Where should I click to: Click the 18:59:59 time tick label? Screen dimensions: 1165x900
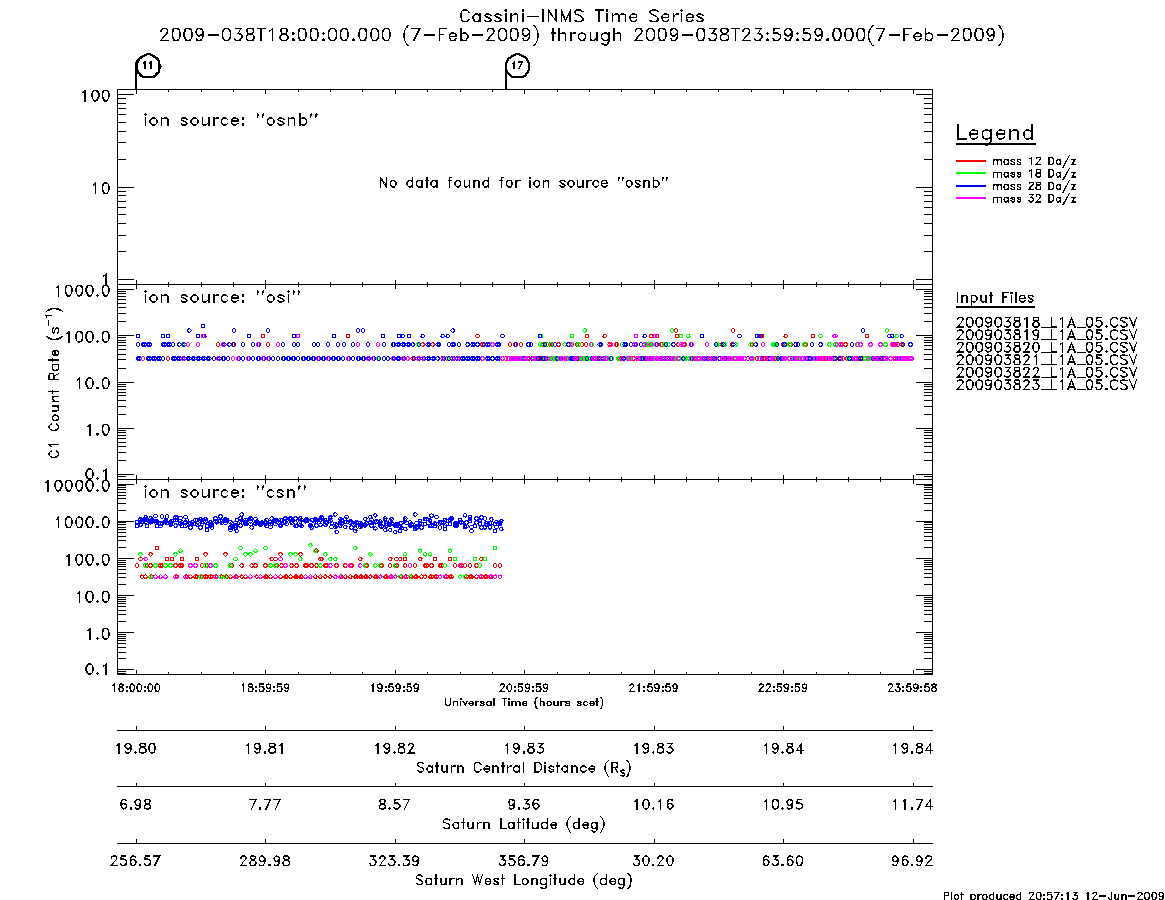(265, 688)
